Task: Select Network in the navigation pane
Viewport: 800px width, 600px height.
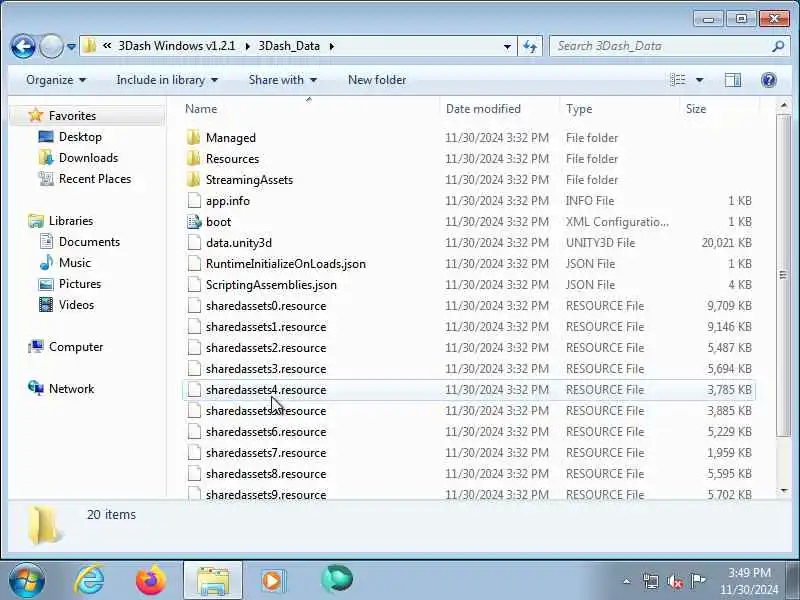Action: [x=71, y=389]
